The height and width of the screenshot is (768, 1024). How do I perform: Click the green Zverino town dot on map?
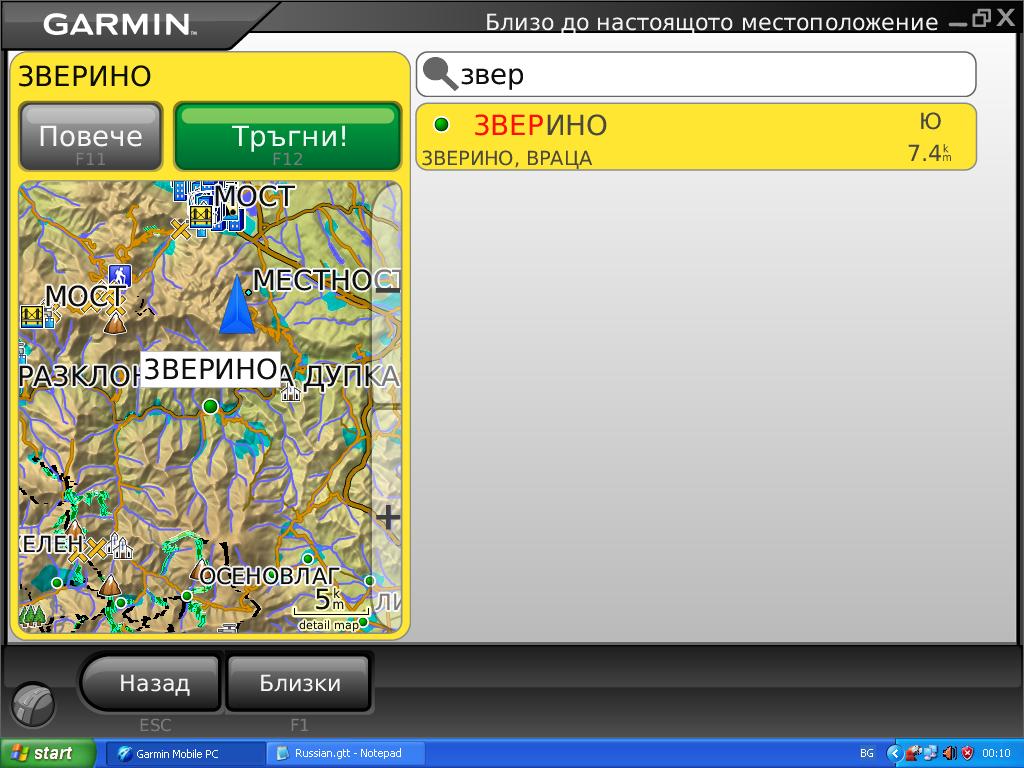point(210,405)
